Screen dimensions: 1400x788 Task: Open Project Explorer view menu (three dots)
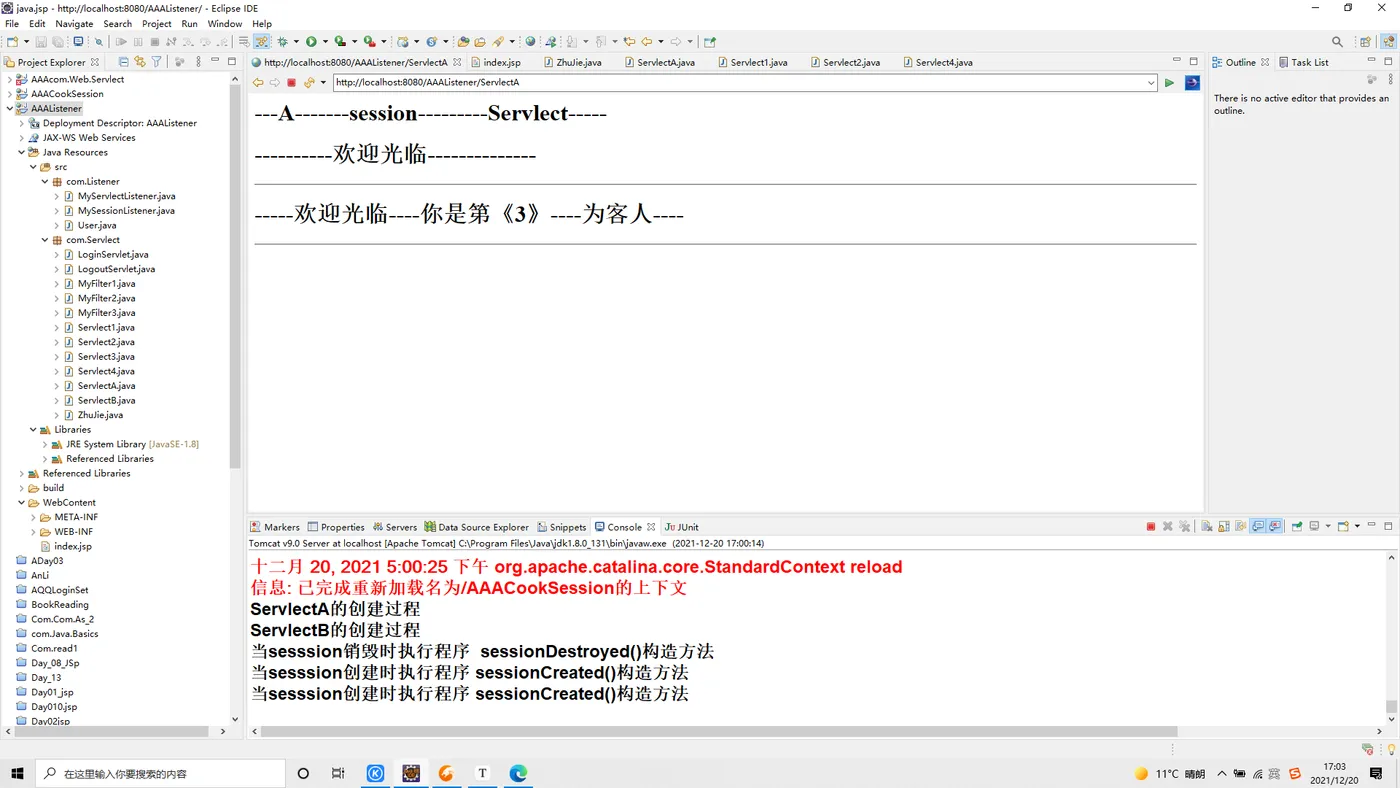pos(198,62)
